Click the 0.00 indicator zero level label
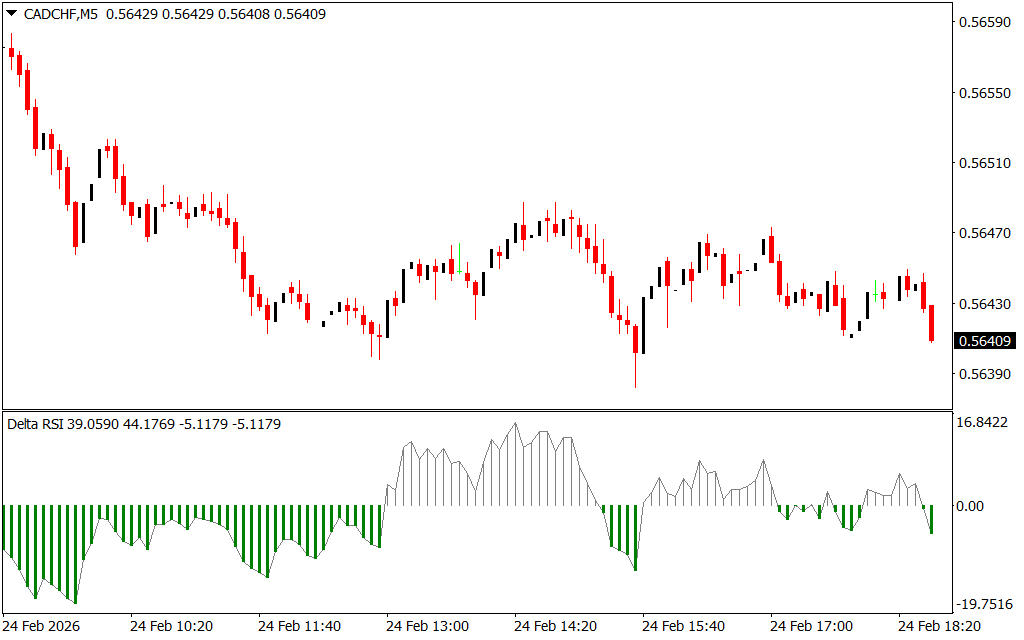The height and width of the screenshot is (640, 1024). click(x=970, y=506)
